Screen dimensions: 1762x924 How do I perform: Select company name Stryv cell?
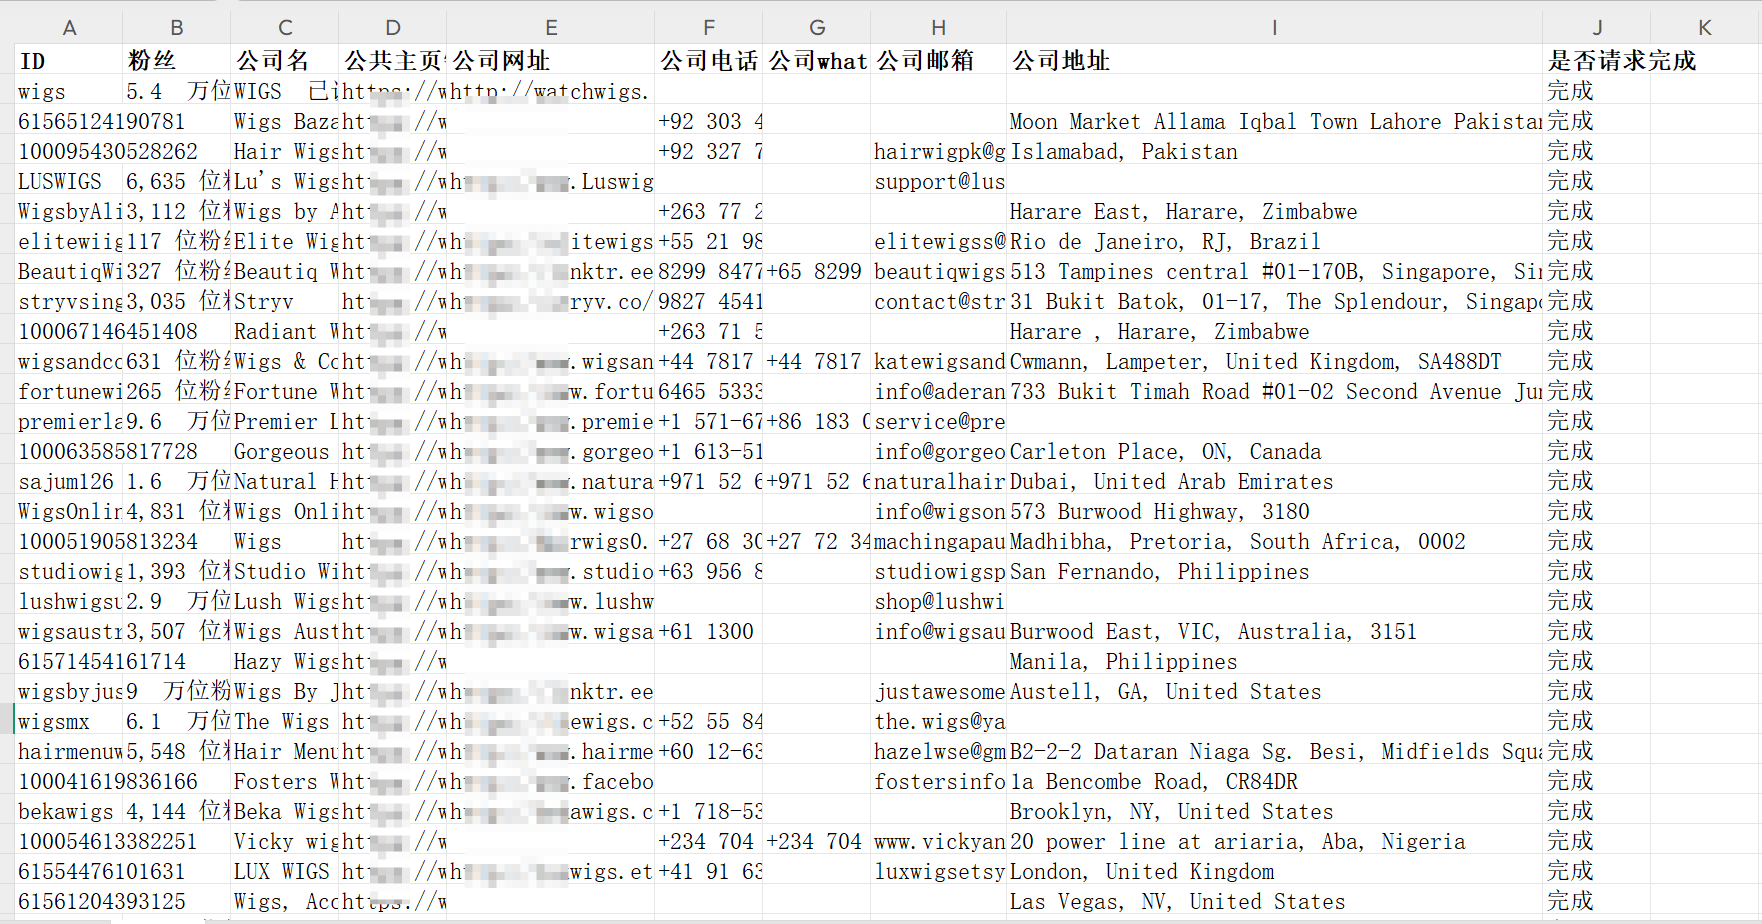click(x=285, y=302)
